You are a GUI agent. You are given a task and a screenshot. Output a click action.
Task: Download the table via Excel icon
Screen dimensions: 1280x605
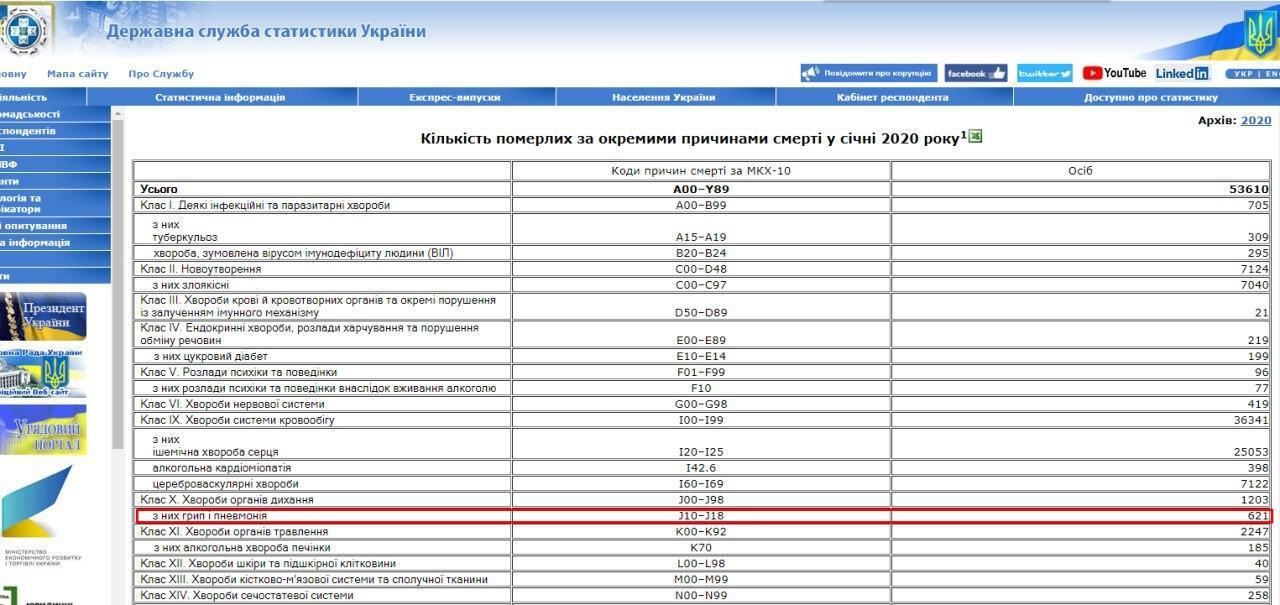(x=976, y=136)
